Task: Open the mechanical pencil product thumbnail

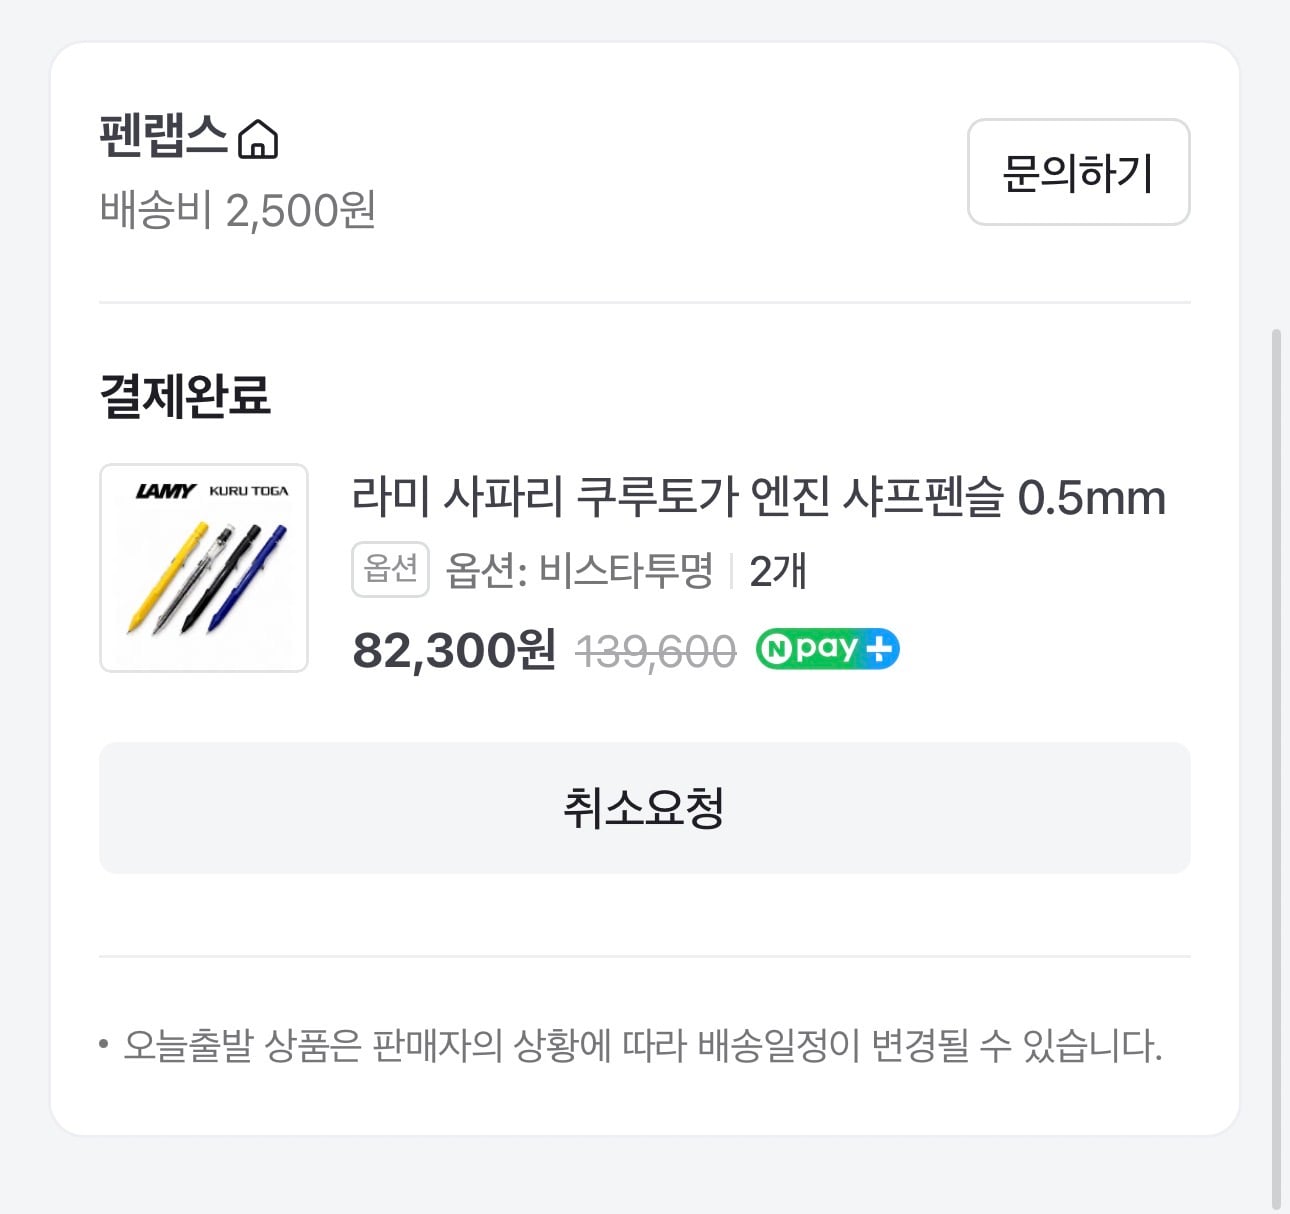Action: [204, 568]
